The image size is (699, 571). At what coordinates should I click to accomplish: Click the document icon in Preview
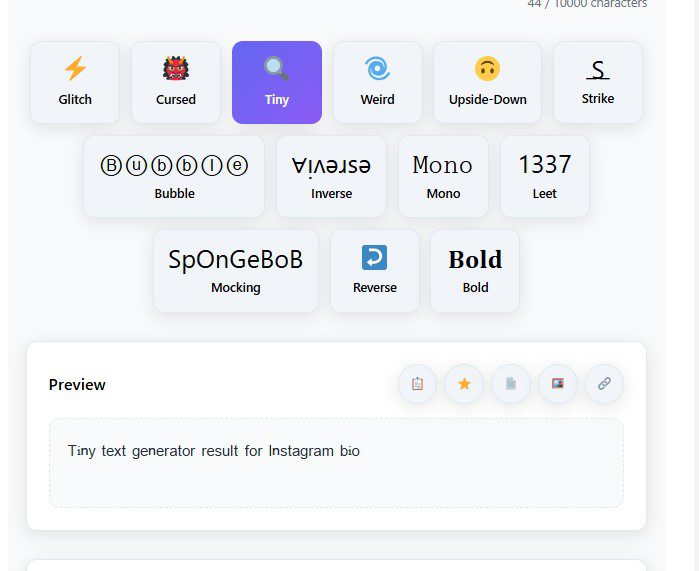511,384
